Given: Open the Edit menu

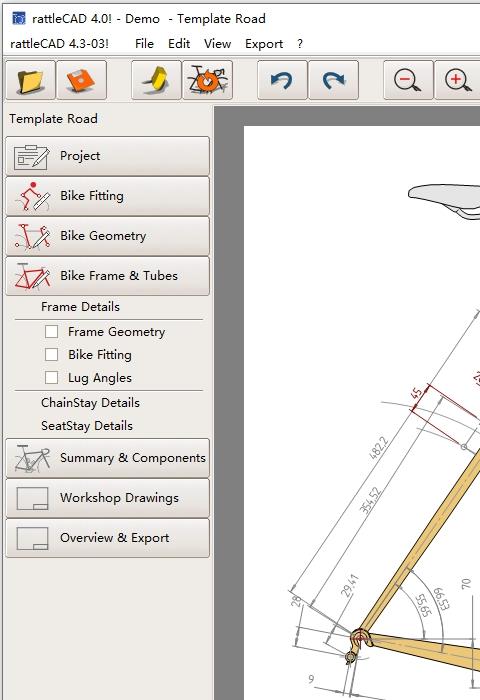Looking at the screenshot, I should (x=179, y=44).
